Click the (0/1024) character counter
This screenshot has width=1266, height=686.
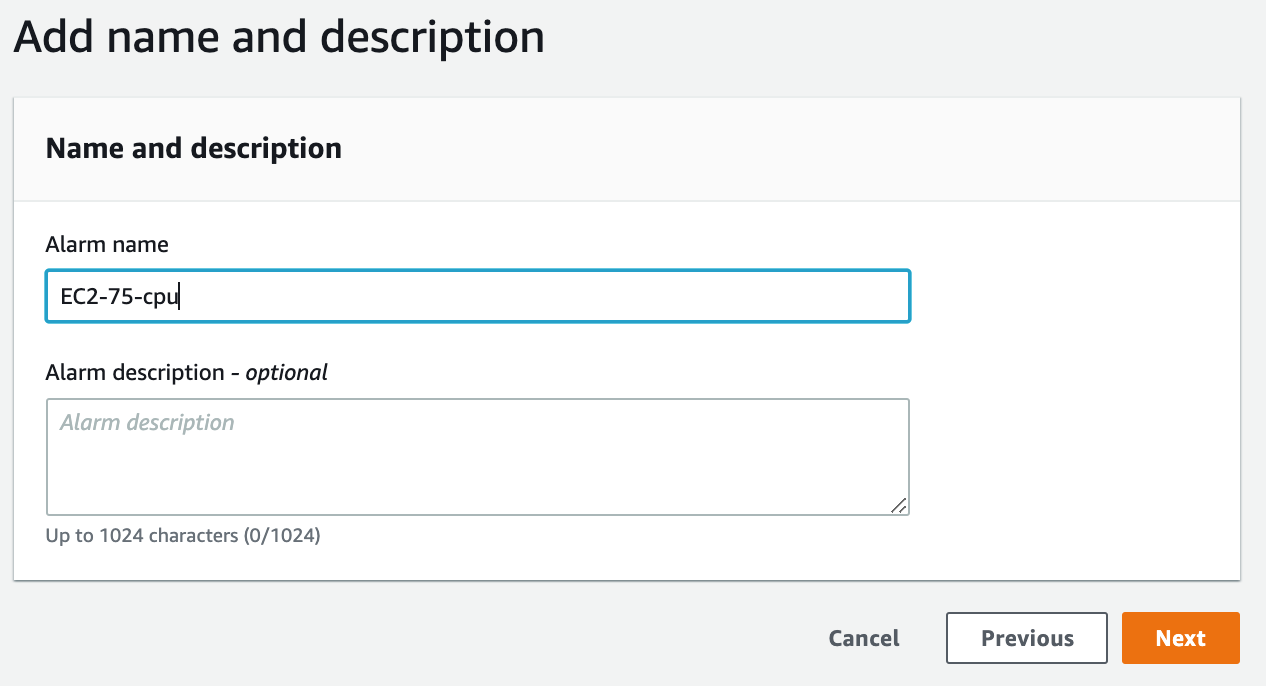click(282, 536)
